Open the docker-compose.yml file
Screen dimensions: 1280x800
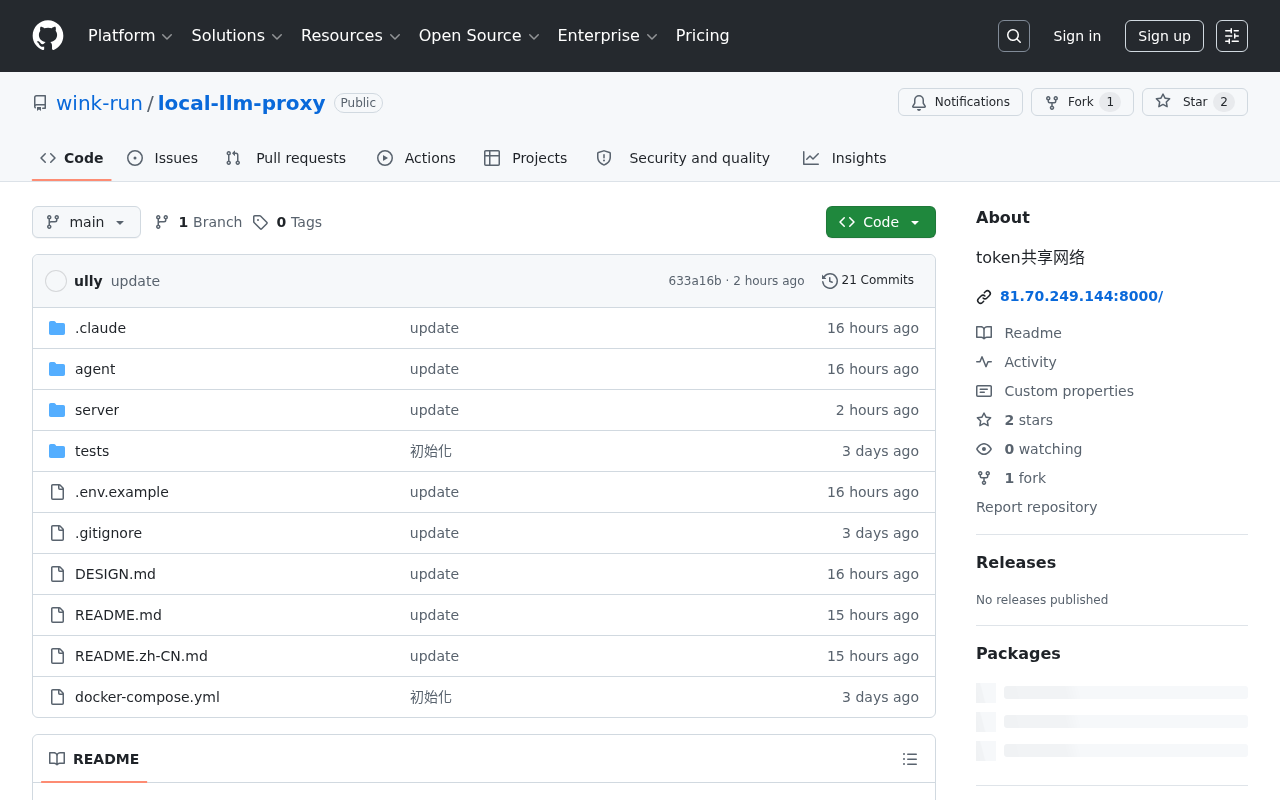click(x=147, y=697)
